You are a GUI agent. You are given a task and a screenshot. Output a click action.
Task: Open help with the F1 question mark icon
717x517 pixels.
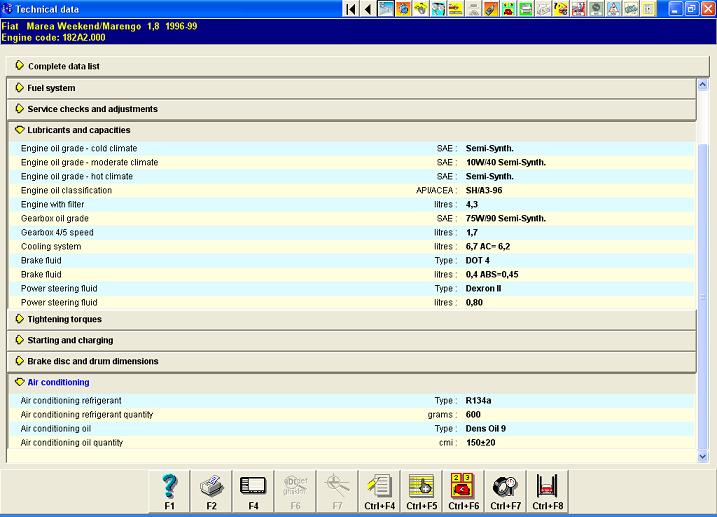point(169,491)
